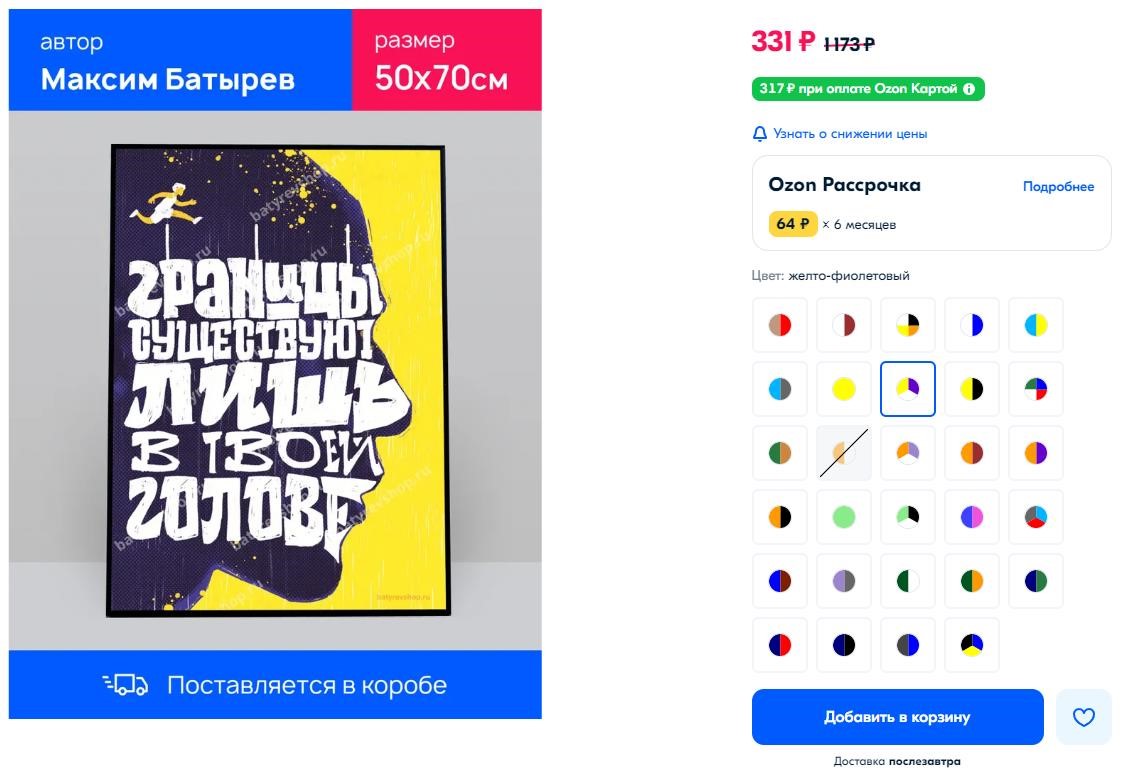Screen dimensions: 1123x781
Task: Select the beige and red color swatch
Action: coord(780,325)
